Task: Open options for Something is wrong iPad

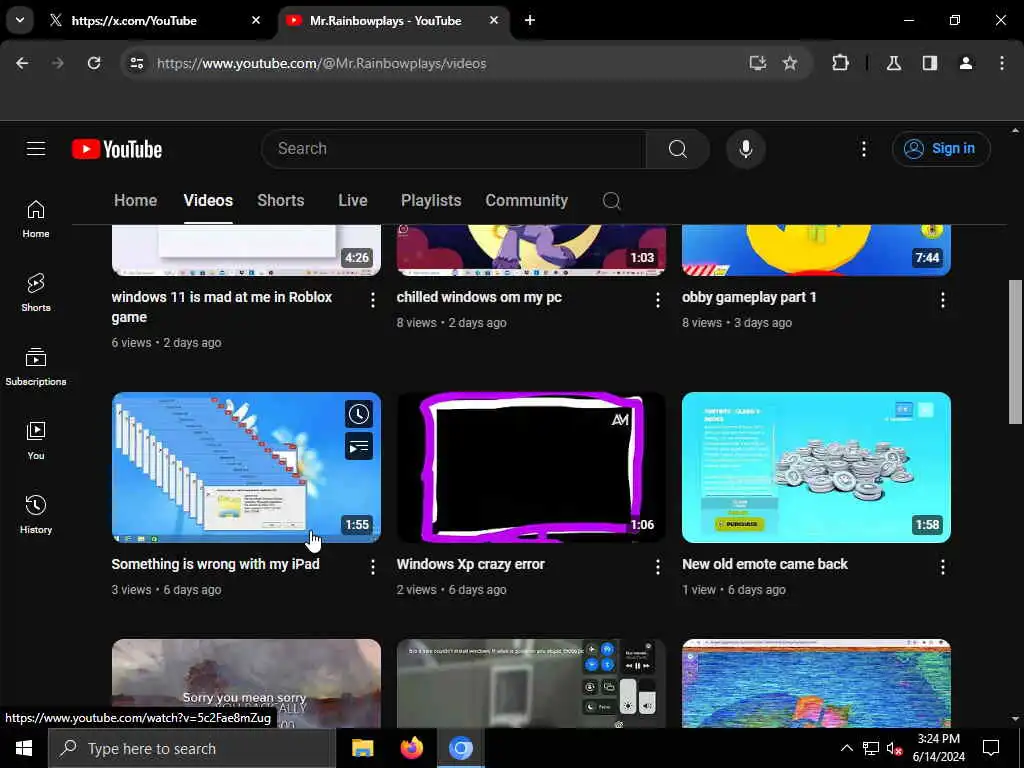Action: 373,567
